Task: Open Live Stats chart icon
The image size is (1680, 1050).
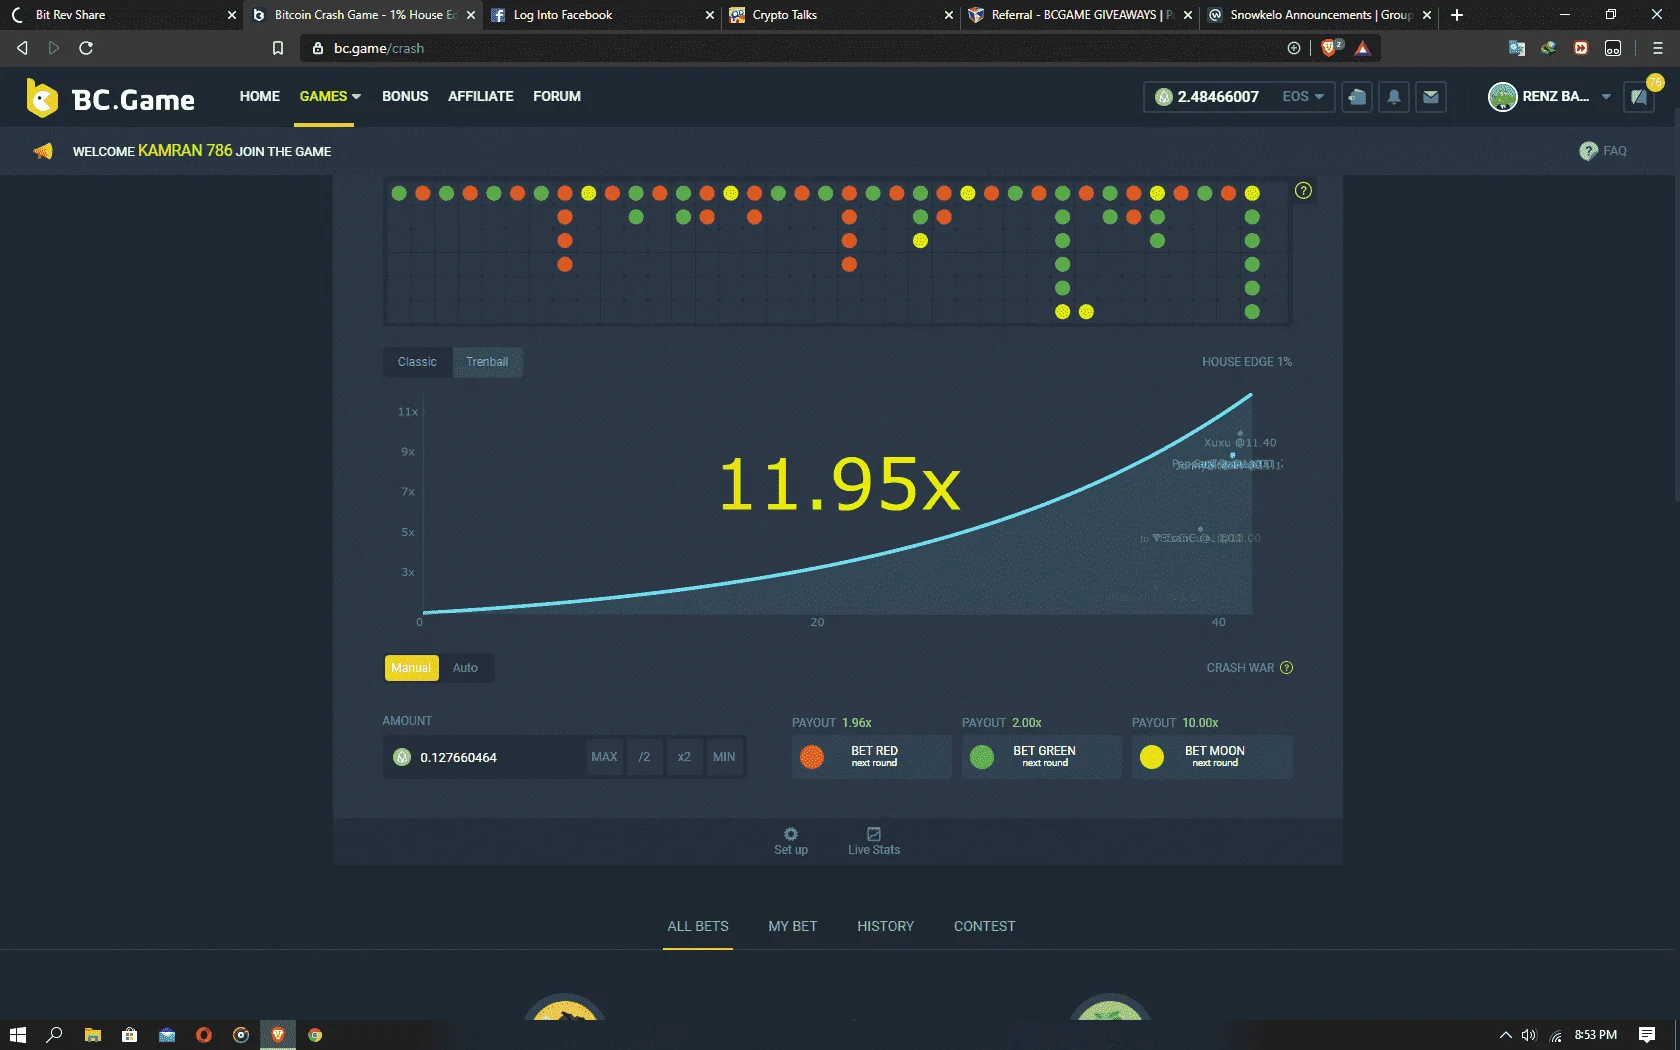Action: 874,834
